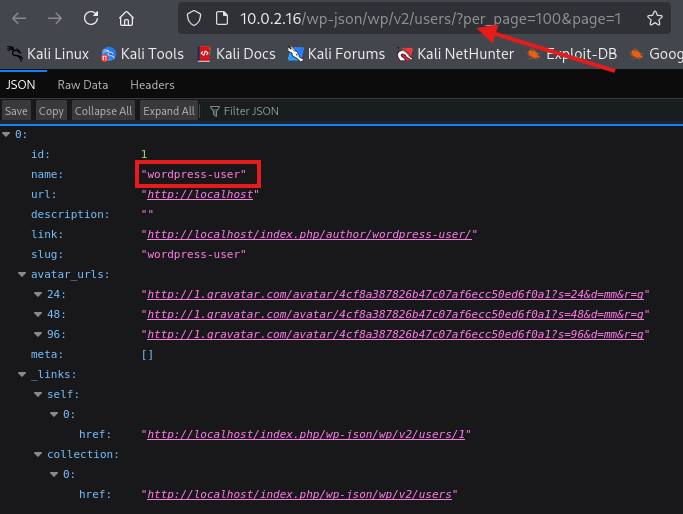
Task: Switch to the Raw Data tab
Action: (x=82, y=85)
